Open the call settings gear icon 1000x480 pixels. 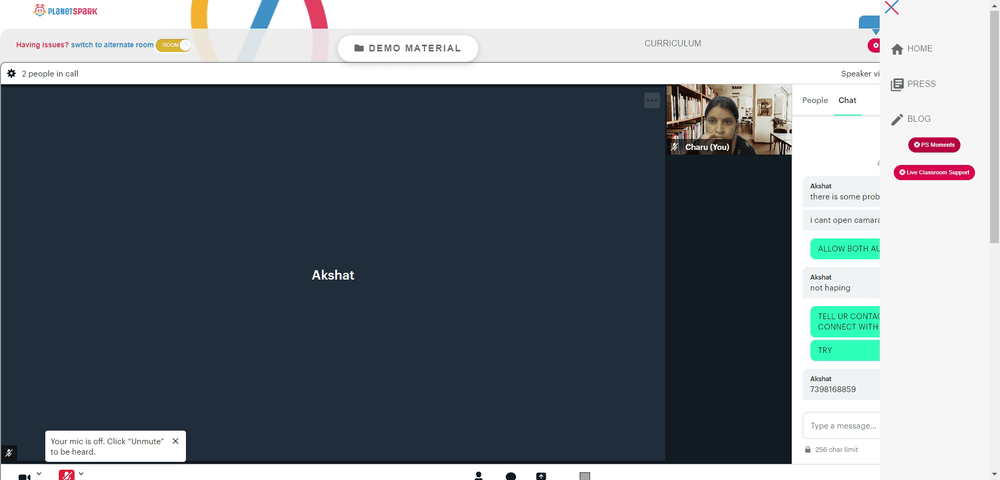pyautogui.click(x=11, y=73)
